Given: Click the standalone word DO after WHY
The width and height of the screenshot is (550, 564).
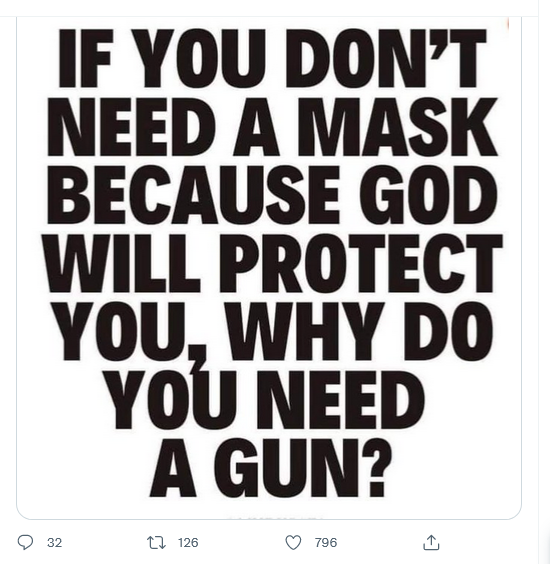Looking at the screenshot, I should pyautogui.click(x=450, y=332).
